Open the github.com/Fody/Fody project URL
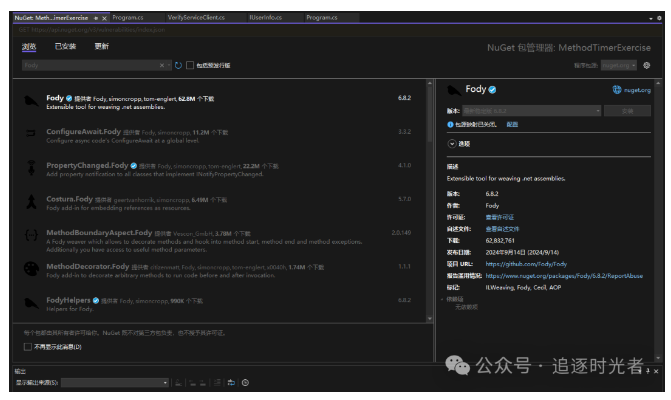 (526, 264)
